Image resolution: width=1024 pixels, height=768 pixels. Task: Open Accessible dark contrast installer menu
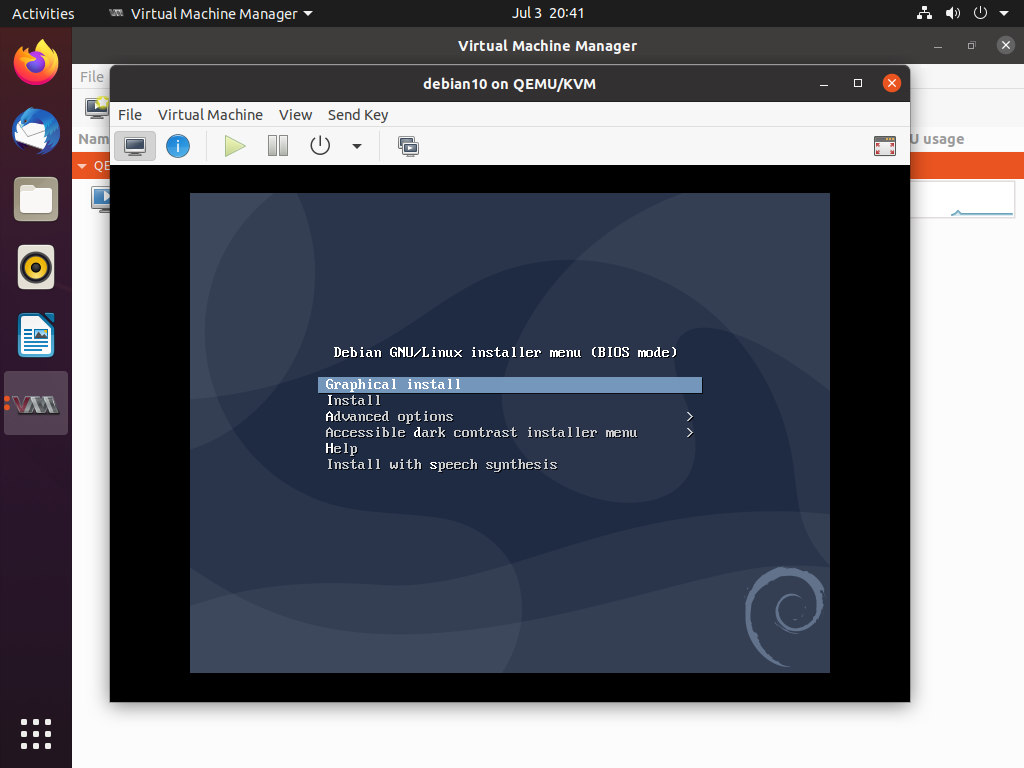pos(480,432)
